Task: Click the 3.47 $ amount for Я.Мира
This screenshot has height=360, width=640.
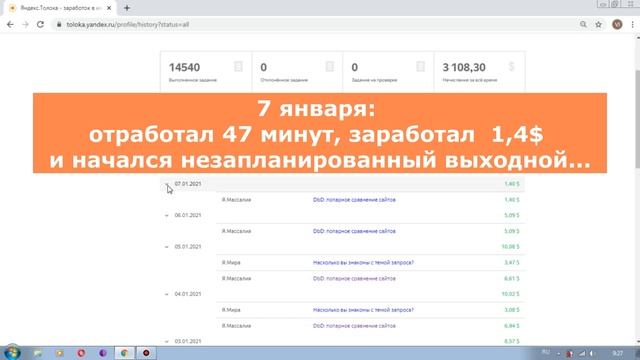Action: [512, 262]
